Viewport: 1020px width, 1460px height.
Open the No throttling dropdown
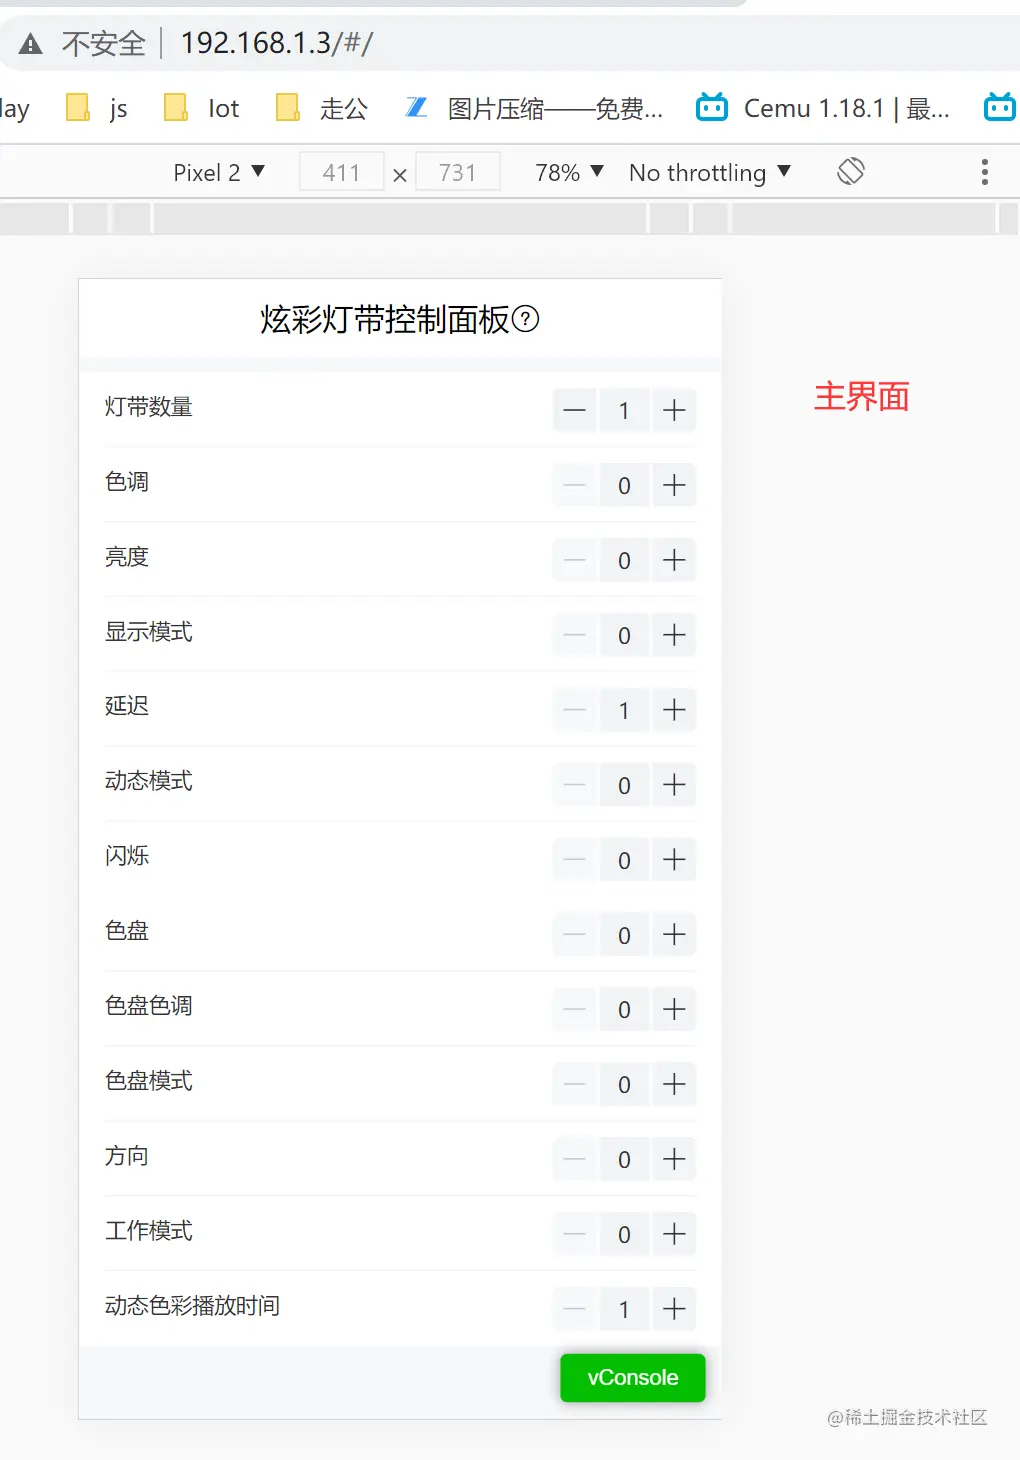point(710,173)
